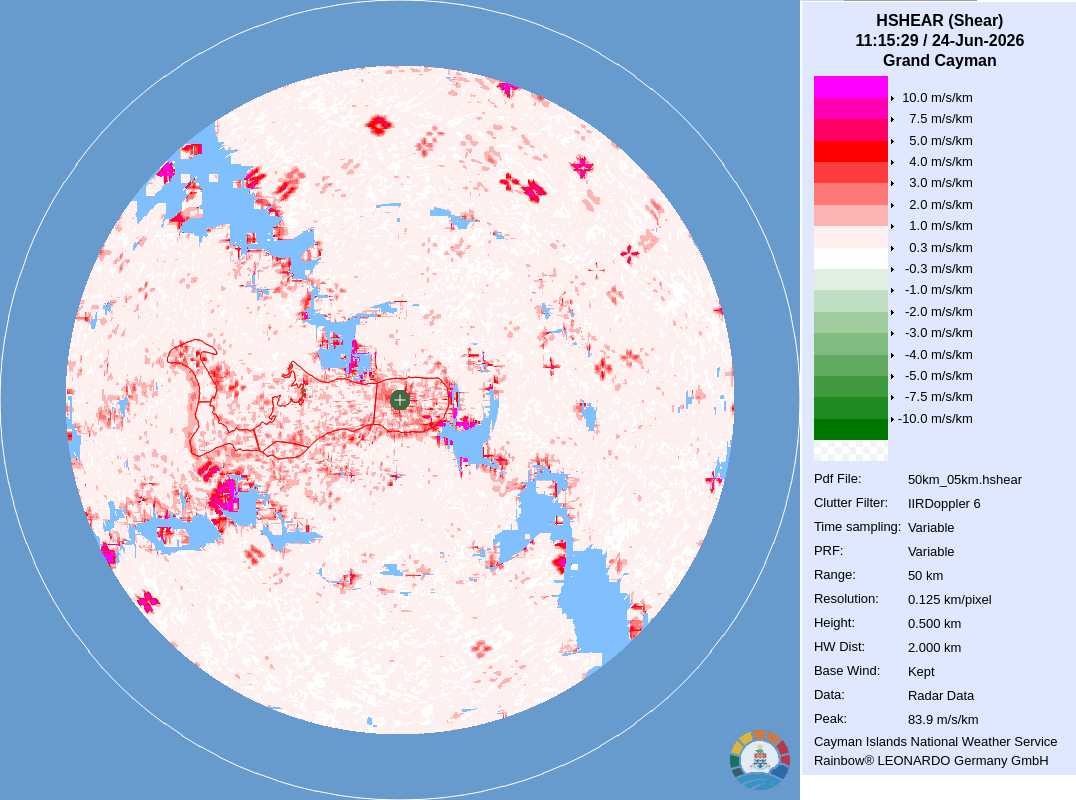Click the green radar site marker

click(399, 400)
